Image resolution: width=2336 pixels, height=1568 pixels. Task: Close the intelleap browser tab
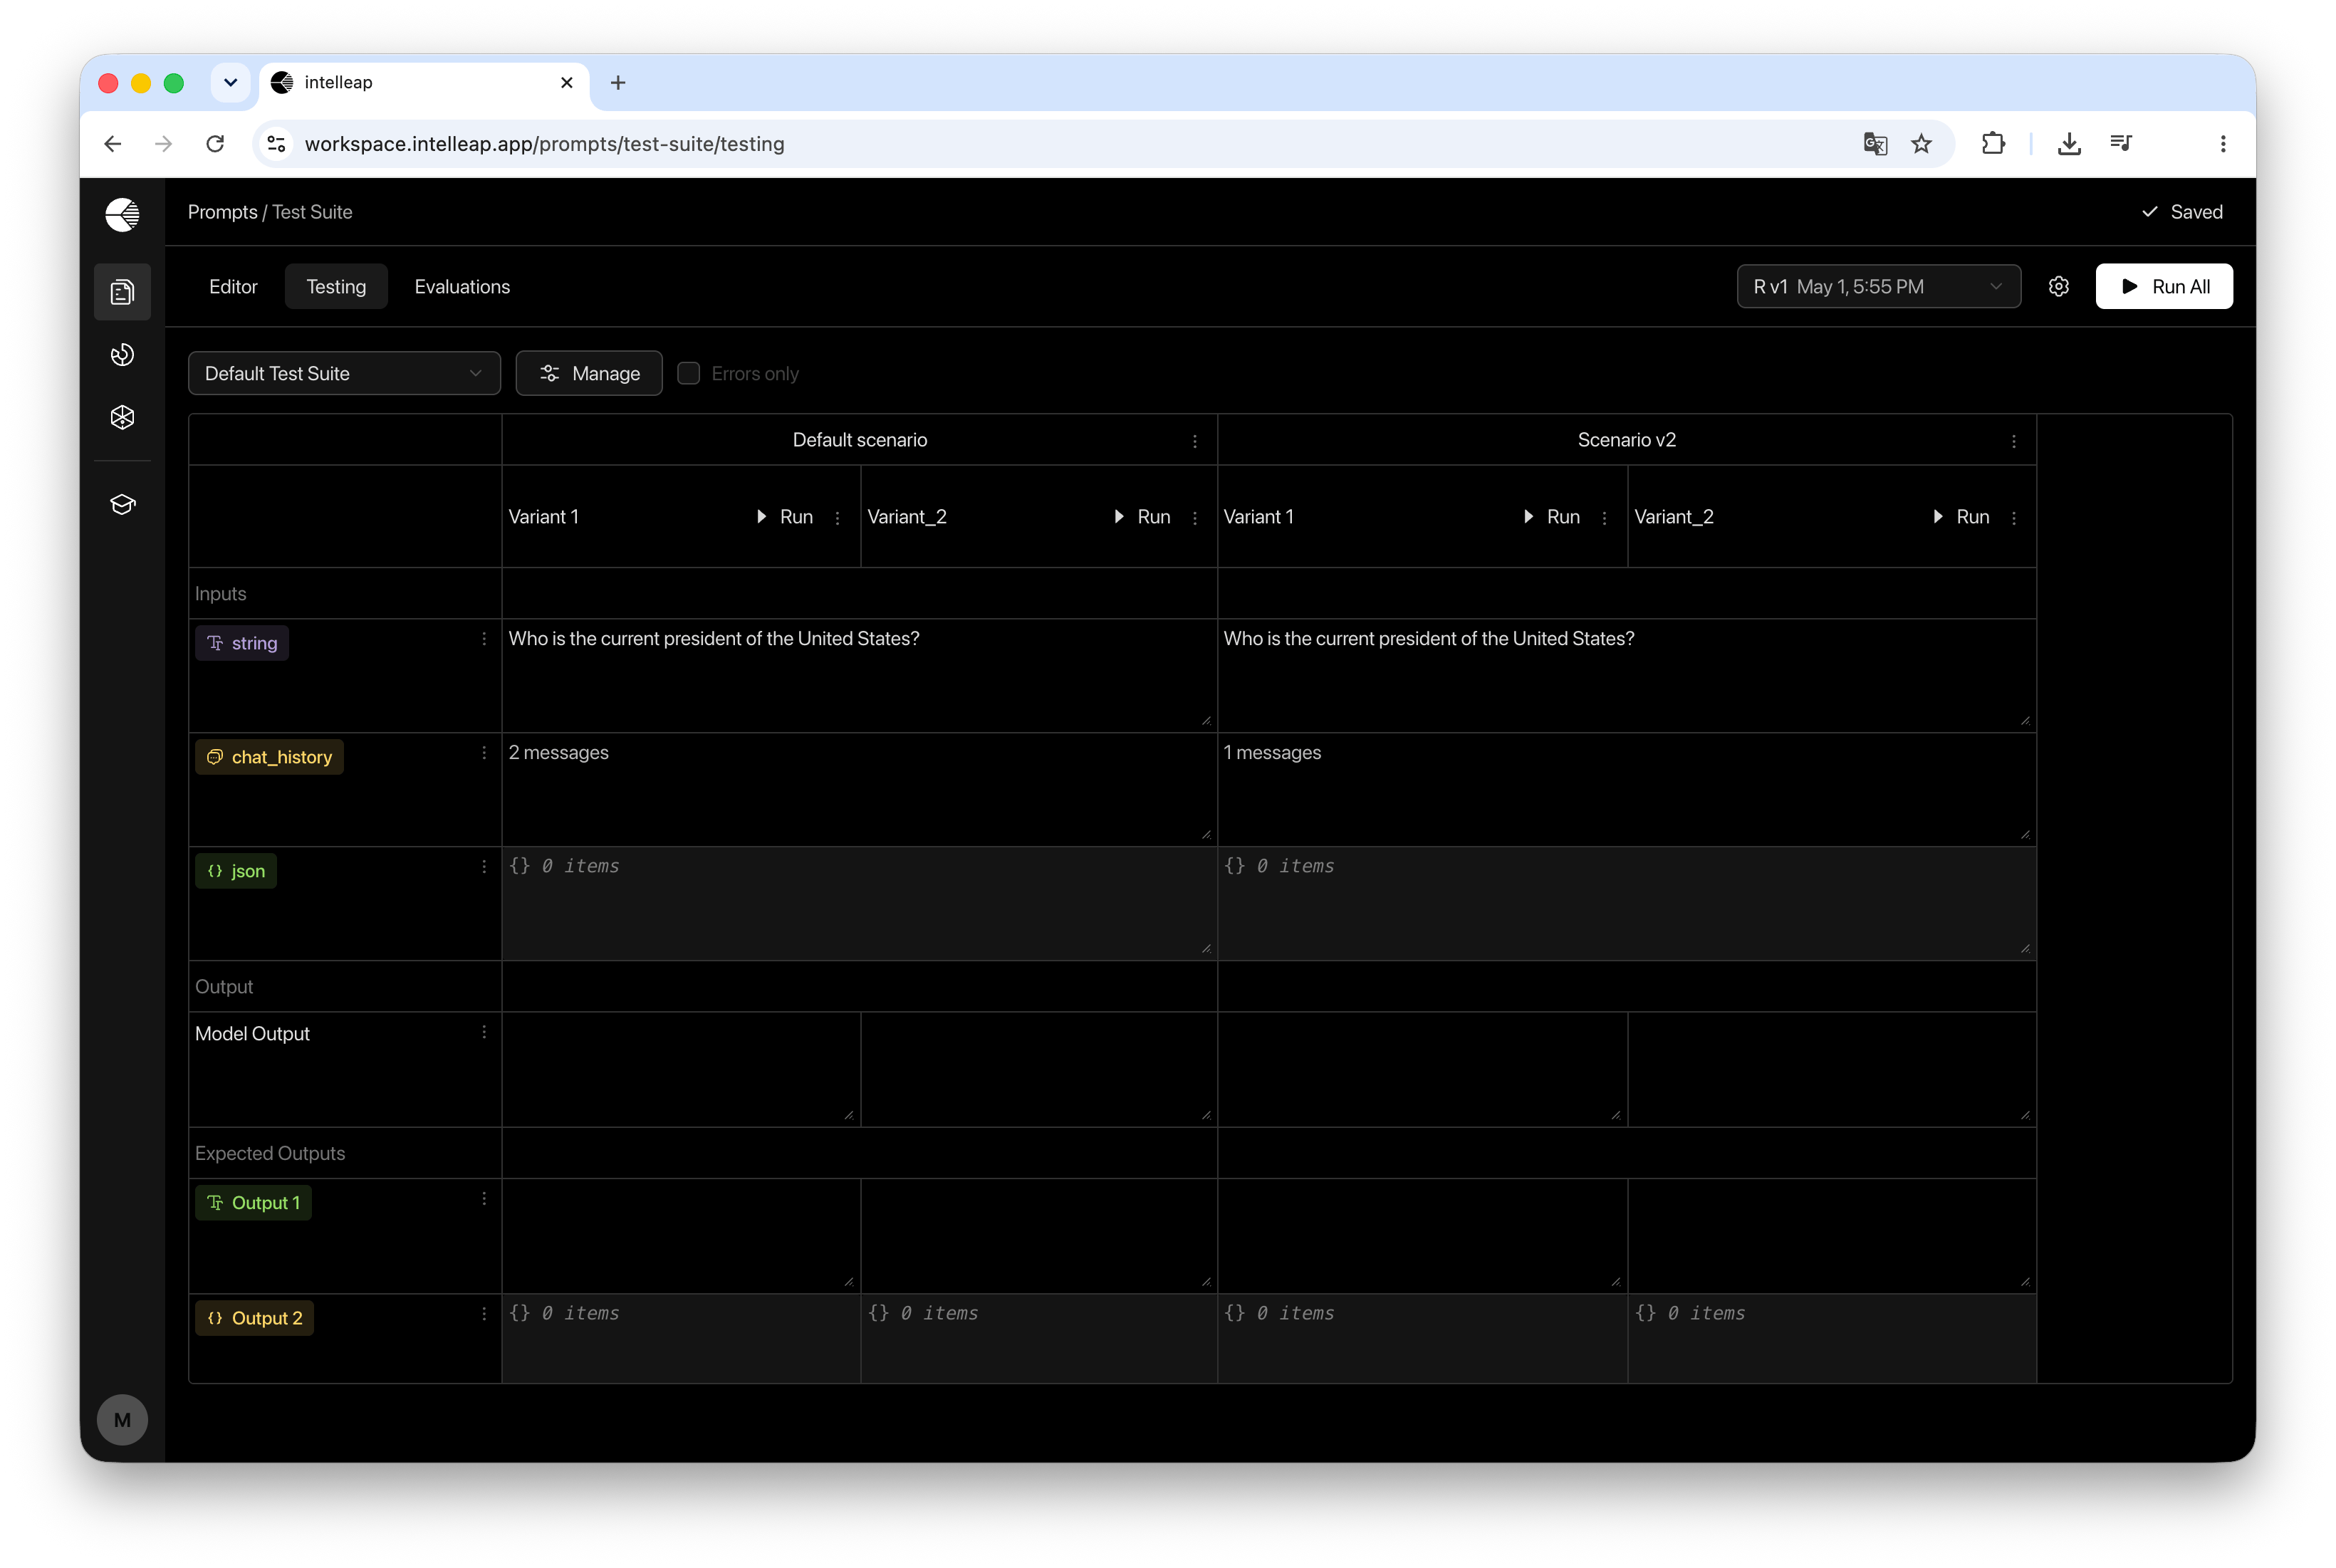point(567,82)
